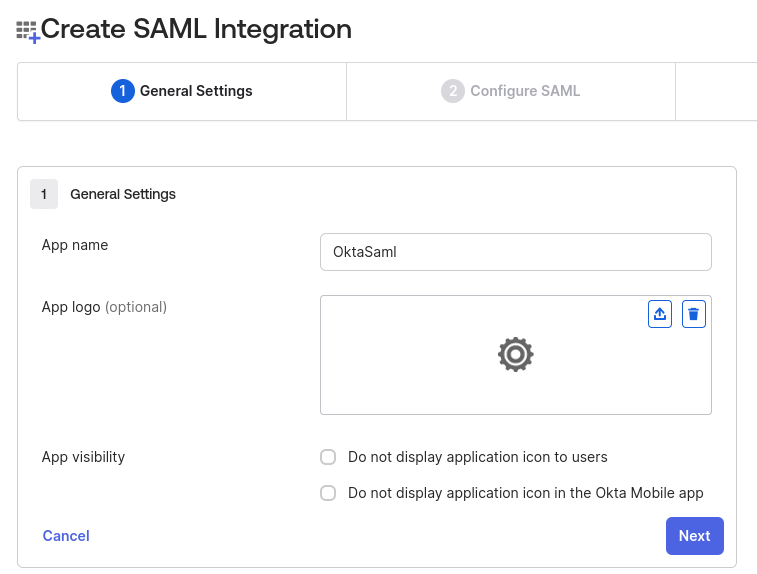Viewport: 757px width, 574px height.
Task: Click the blue step 1 circle
Action: point(122,91)
